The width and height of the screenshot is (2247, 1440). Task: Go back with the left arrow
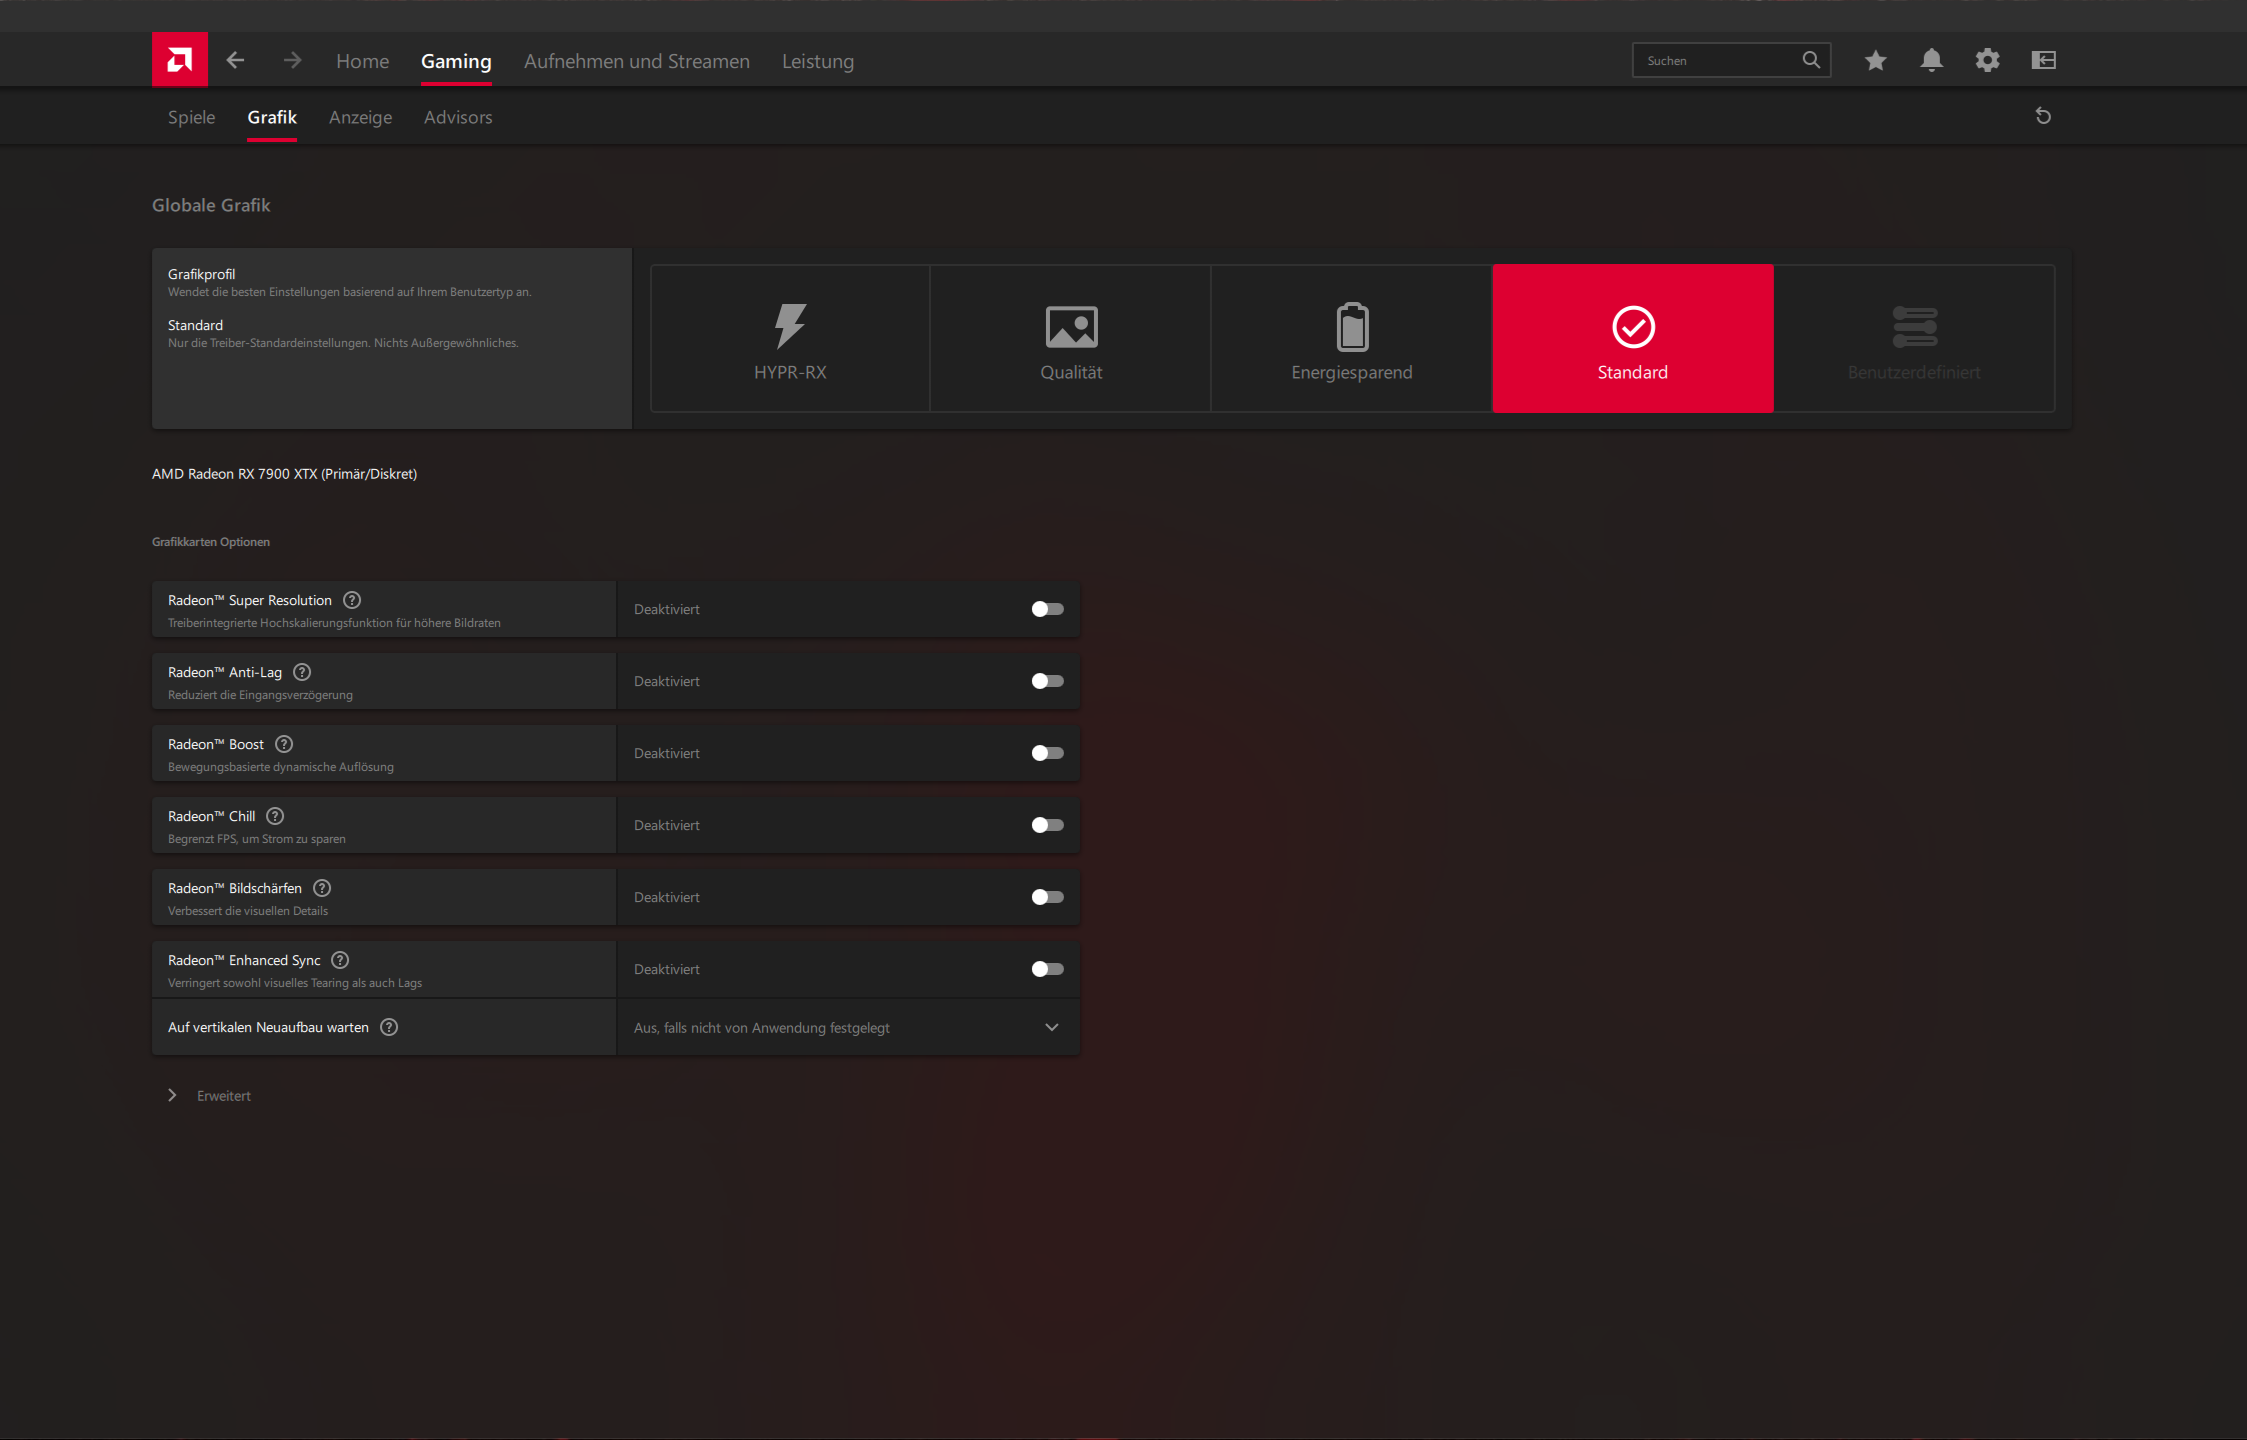(236, 60)
